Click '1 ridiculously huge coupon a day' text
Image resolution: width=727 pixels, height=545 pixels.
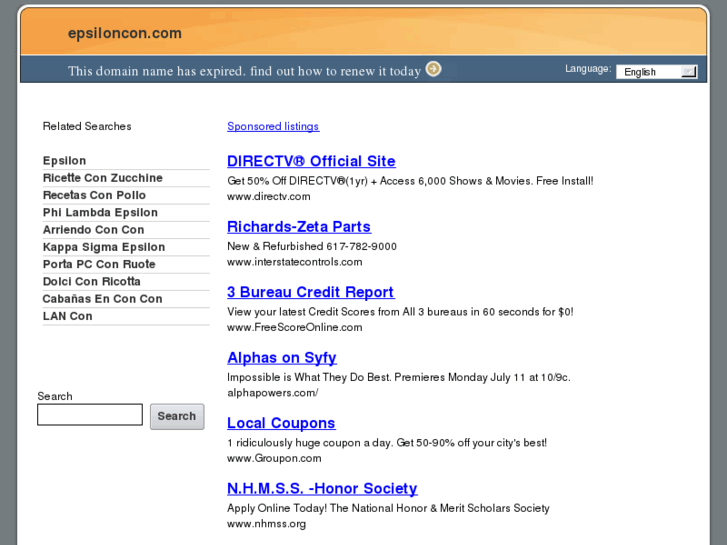click(x=387, y=442)
